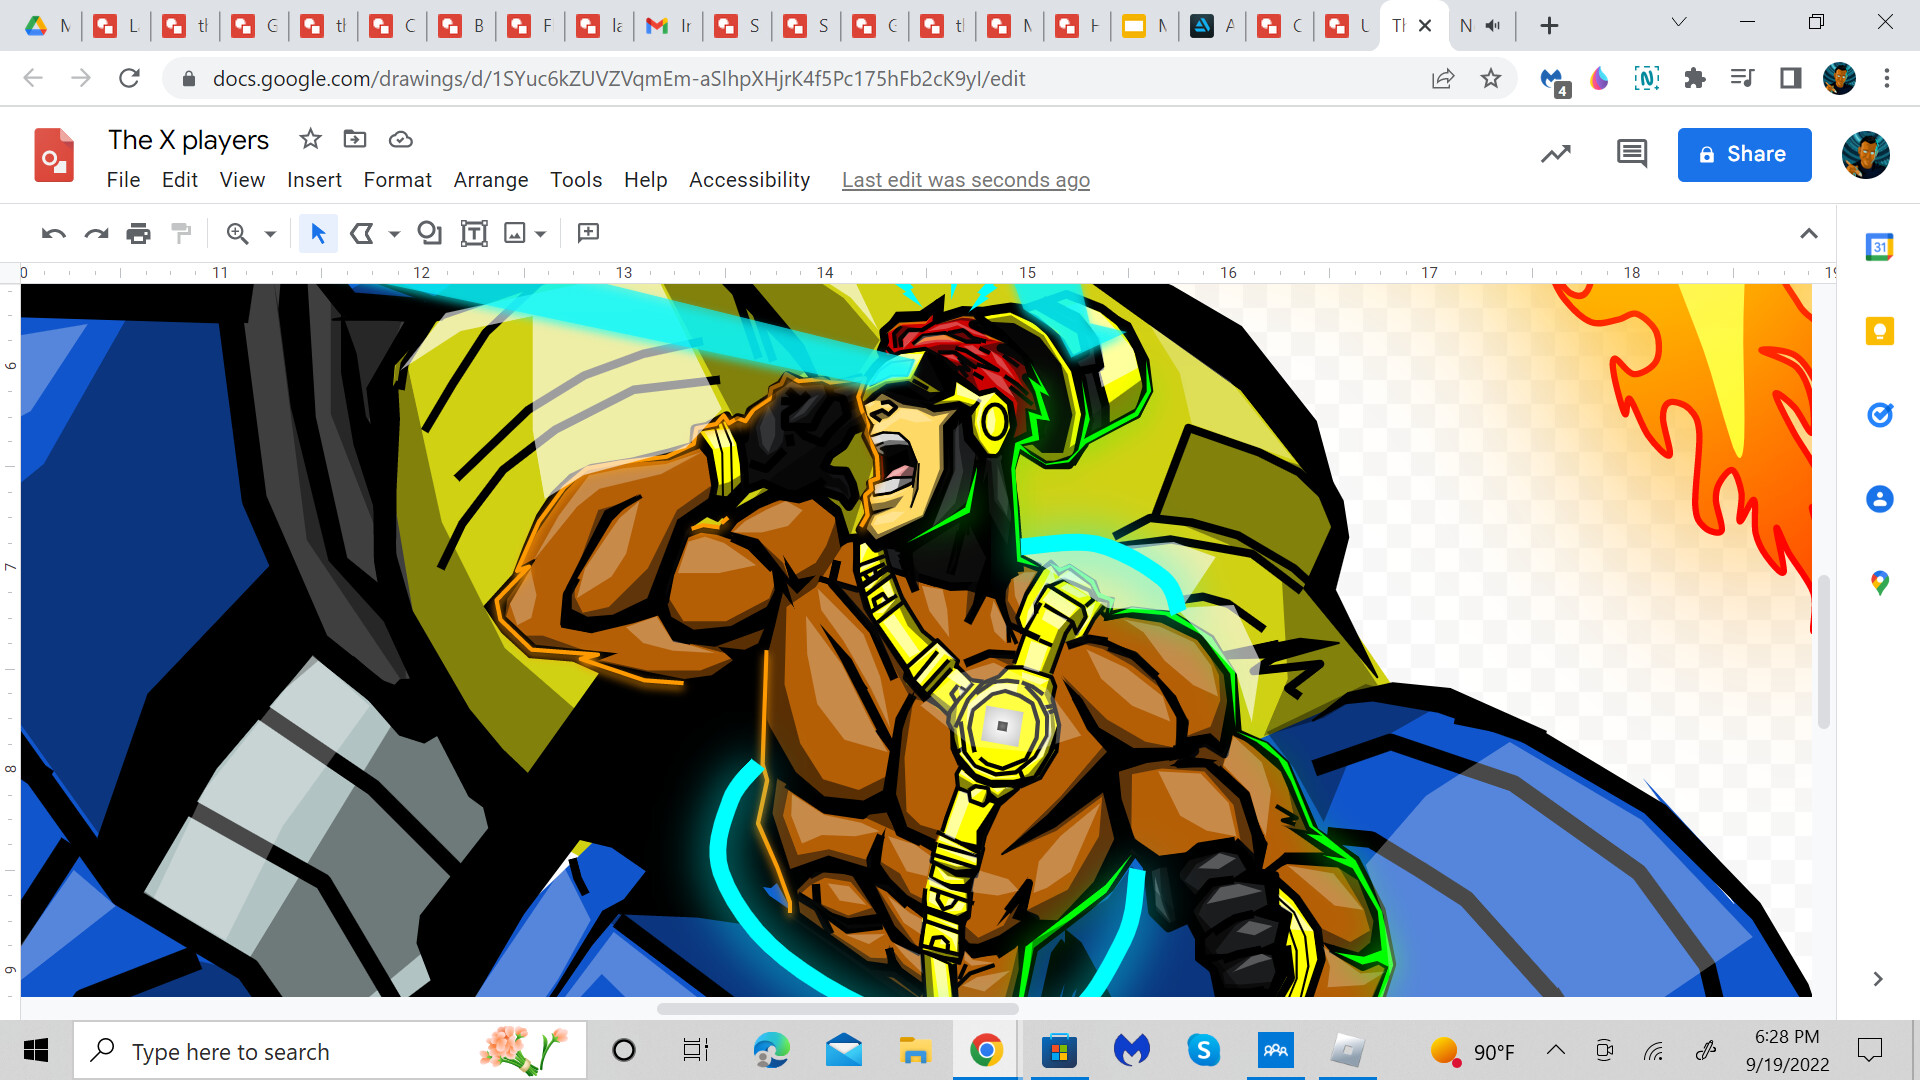The image size is (1920, 1080).
Task: Insert a comment via the comment icon
Action: tap(588, 233)
